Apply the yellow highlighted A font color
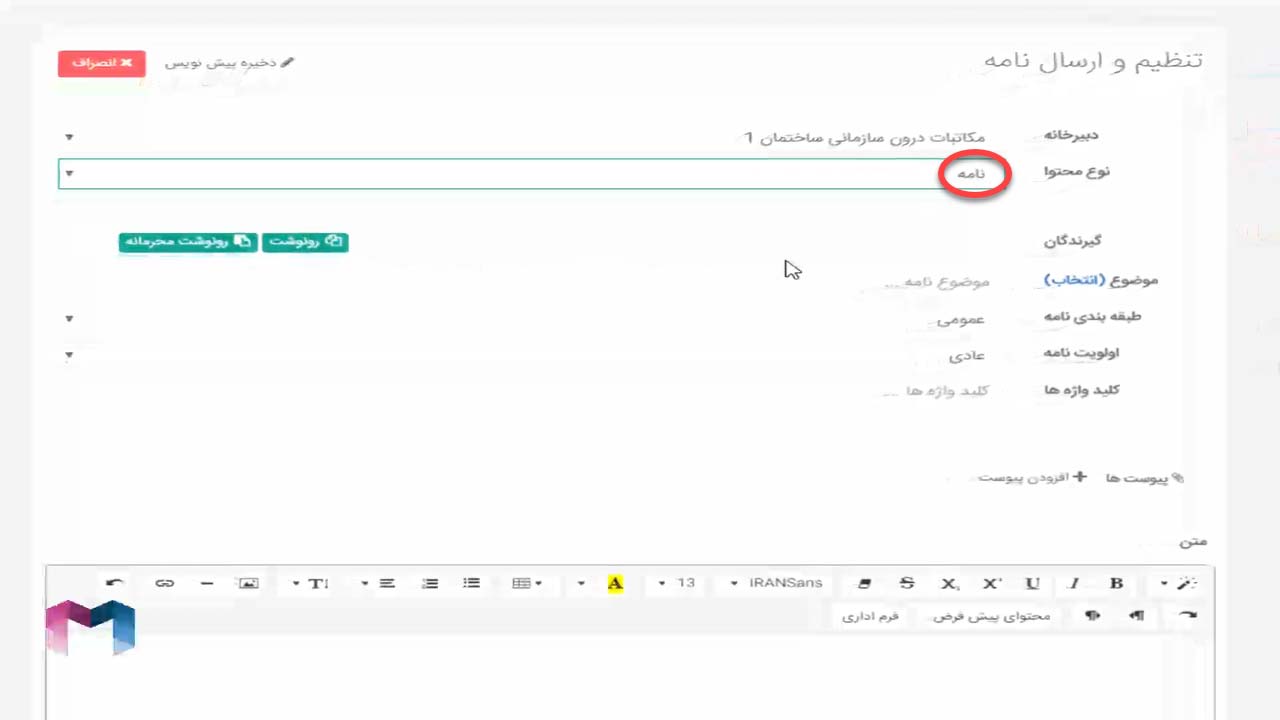The height and width of the screenshot is (720, 1280). point(615,583)
